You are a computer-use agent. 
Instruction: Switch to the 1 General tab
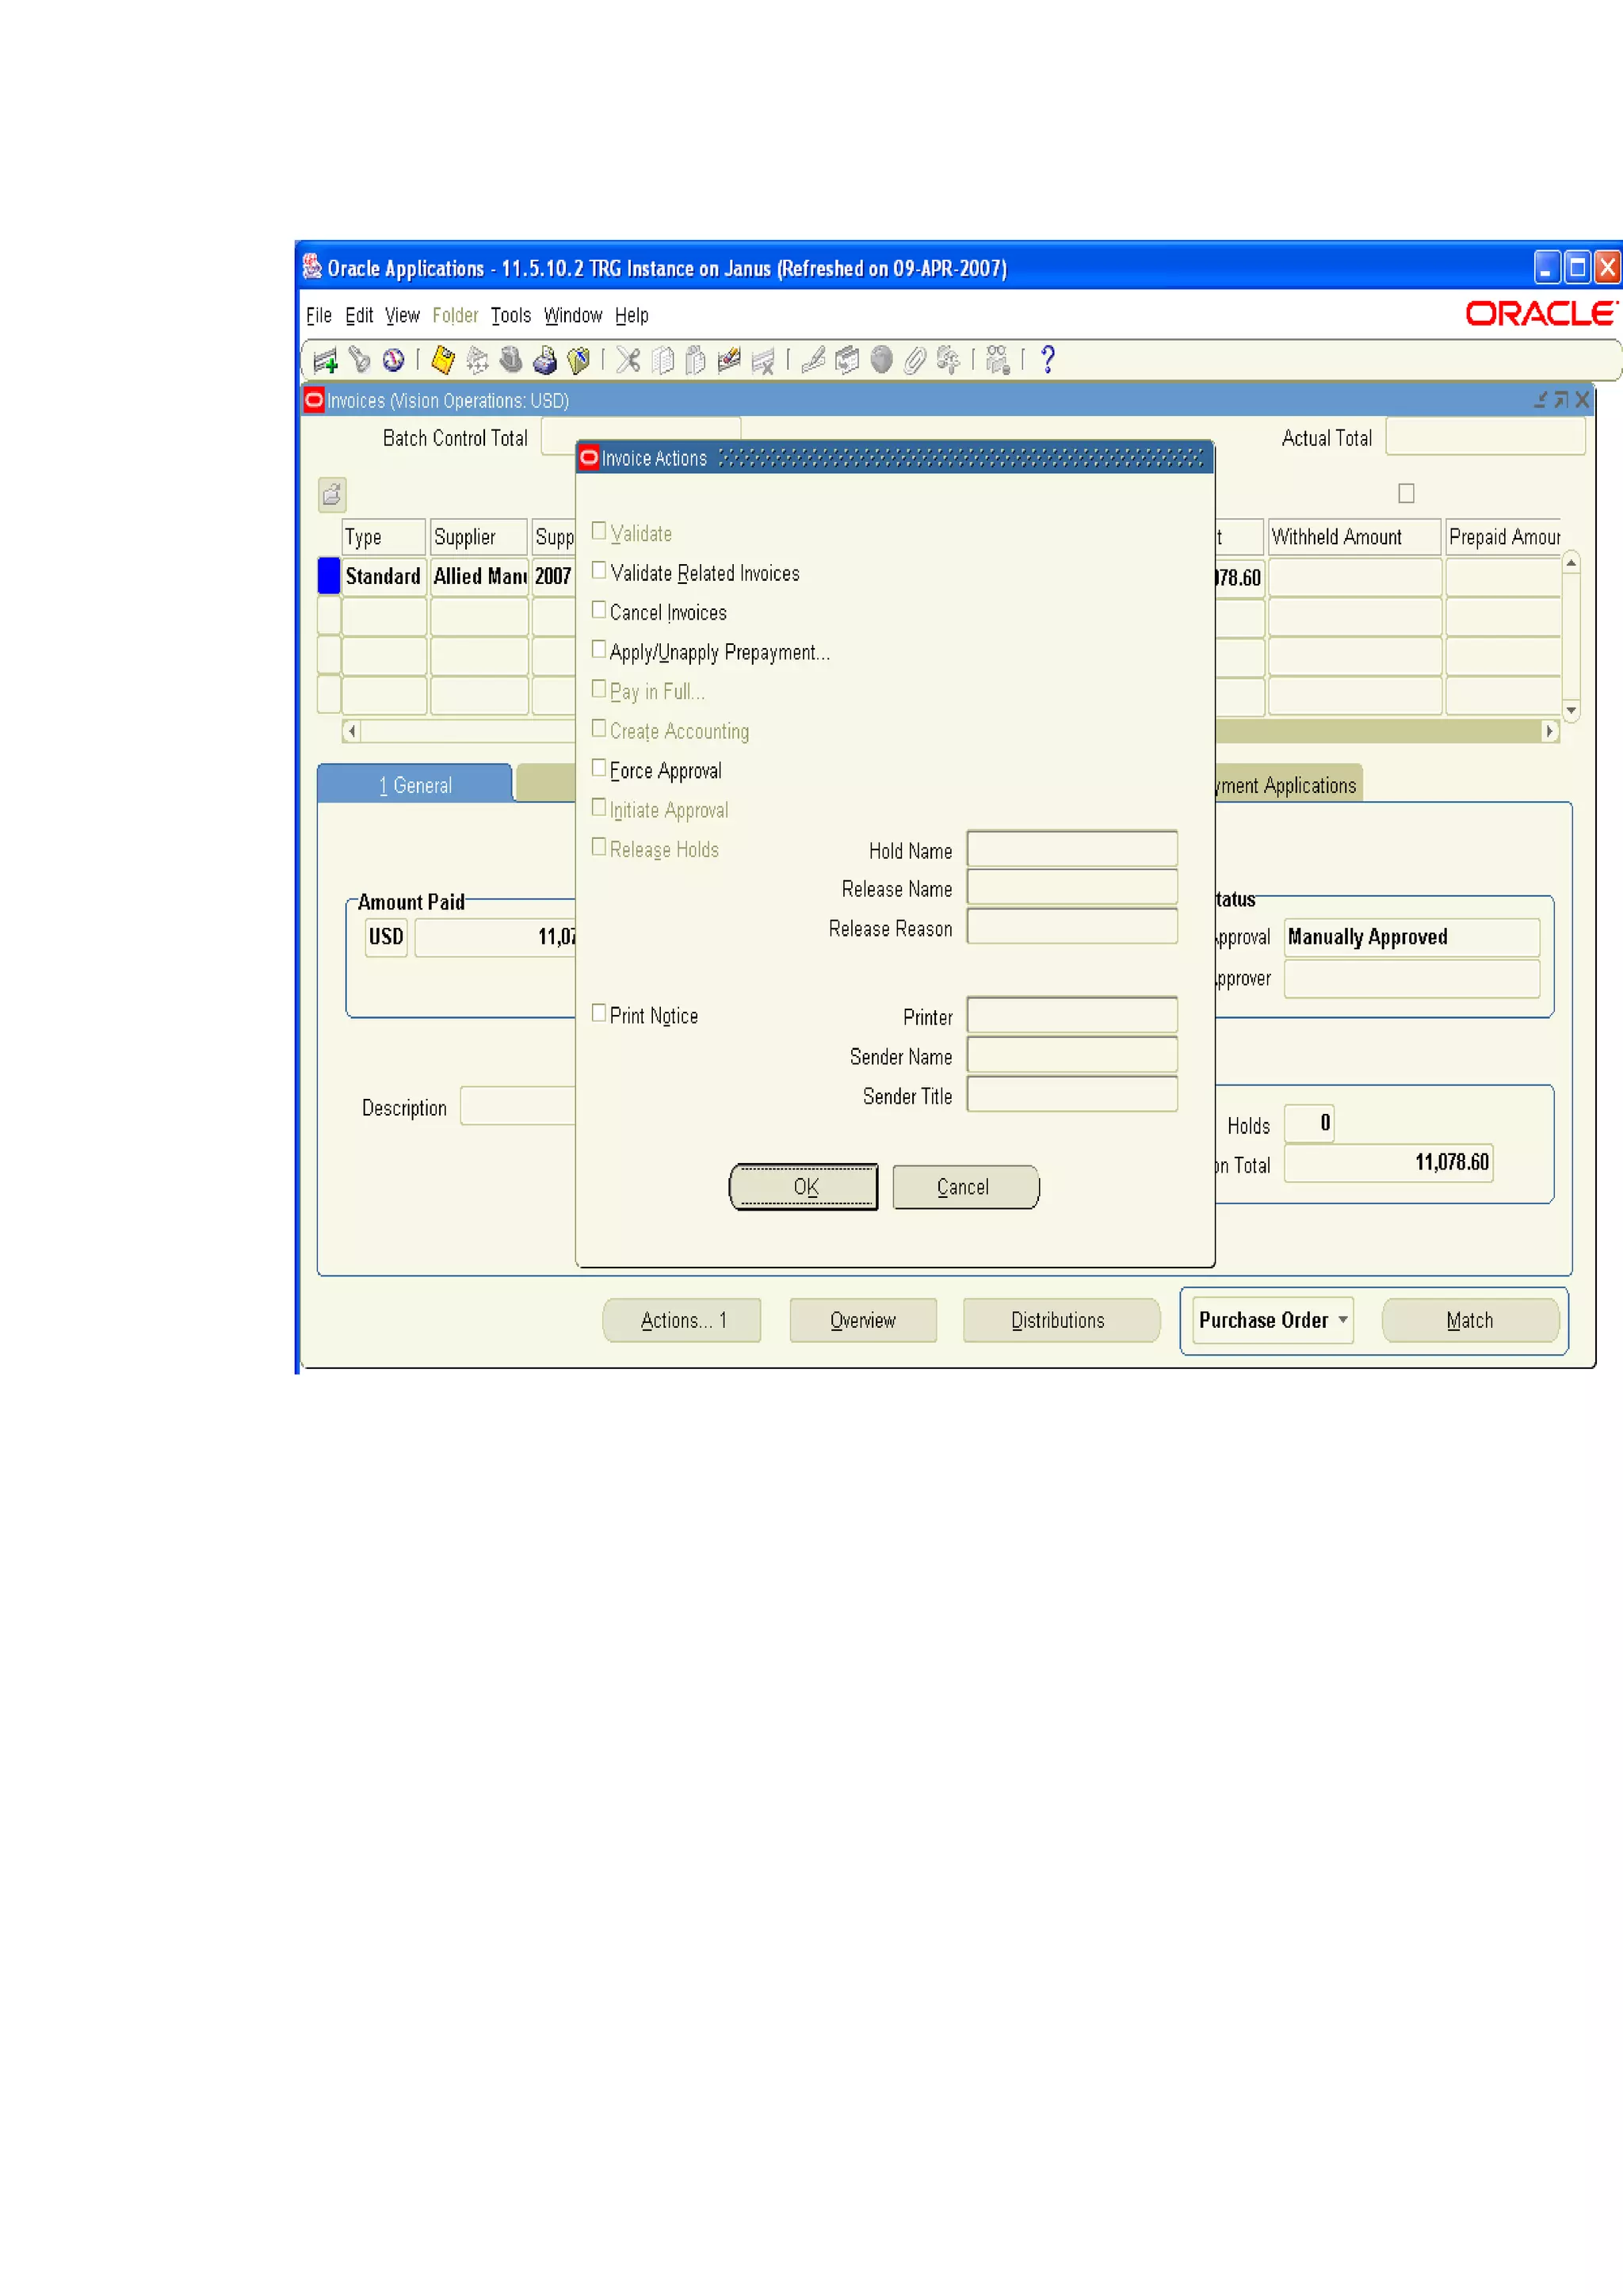(x=415, y=786)
